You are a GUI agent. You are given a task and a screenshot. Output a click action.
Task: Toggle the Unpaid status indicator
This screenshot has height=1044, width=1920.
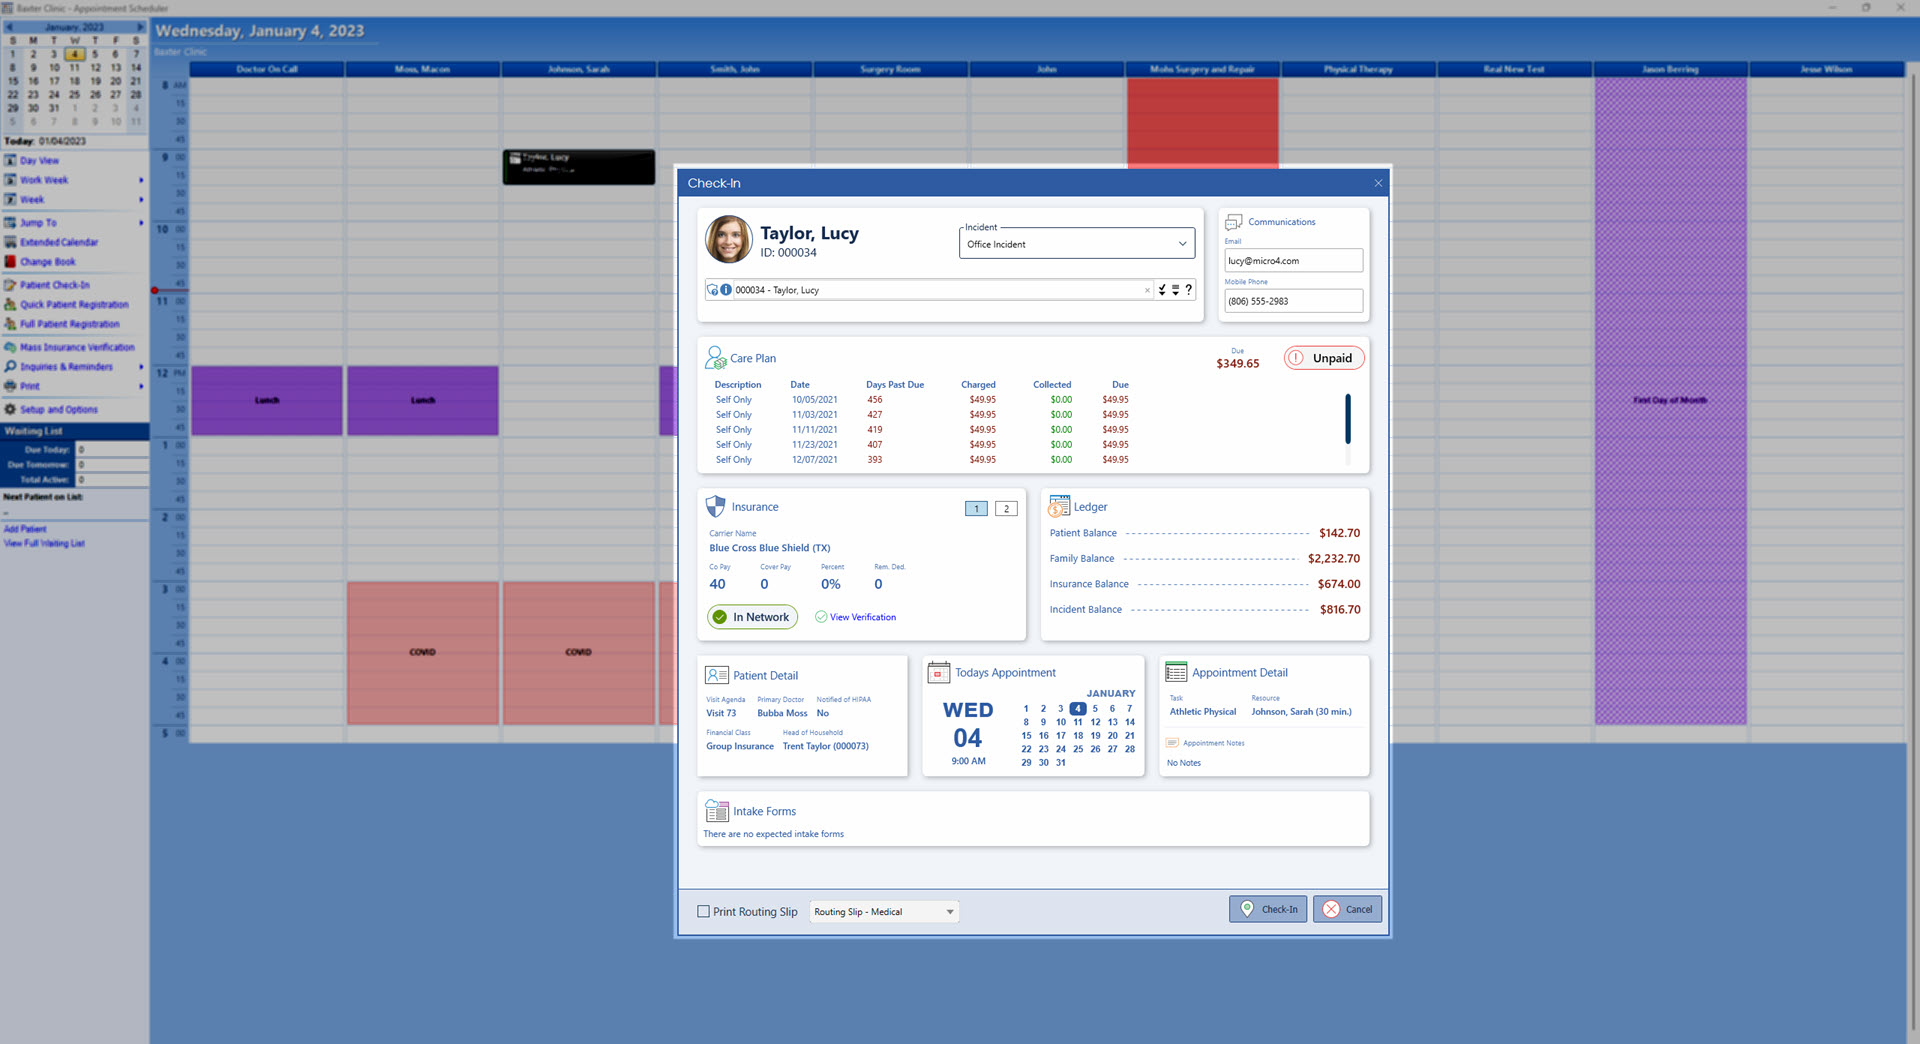pyautogui.click(x=1323, y=358)
